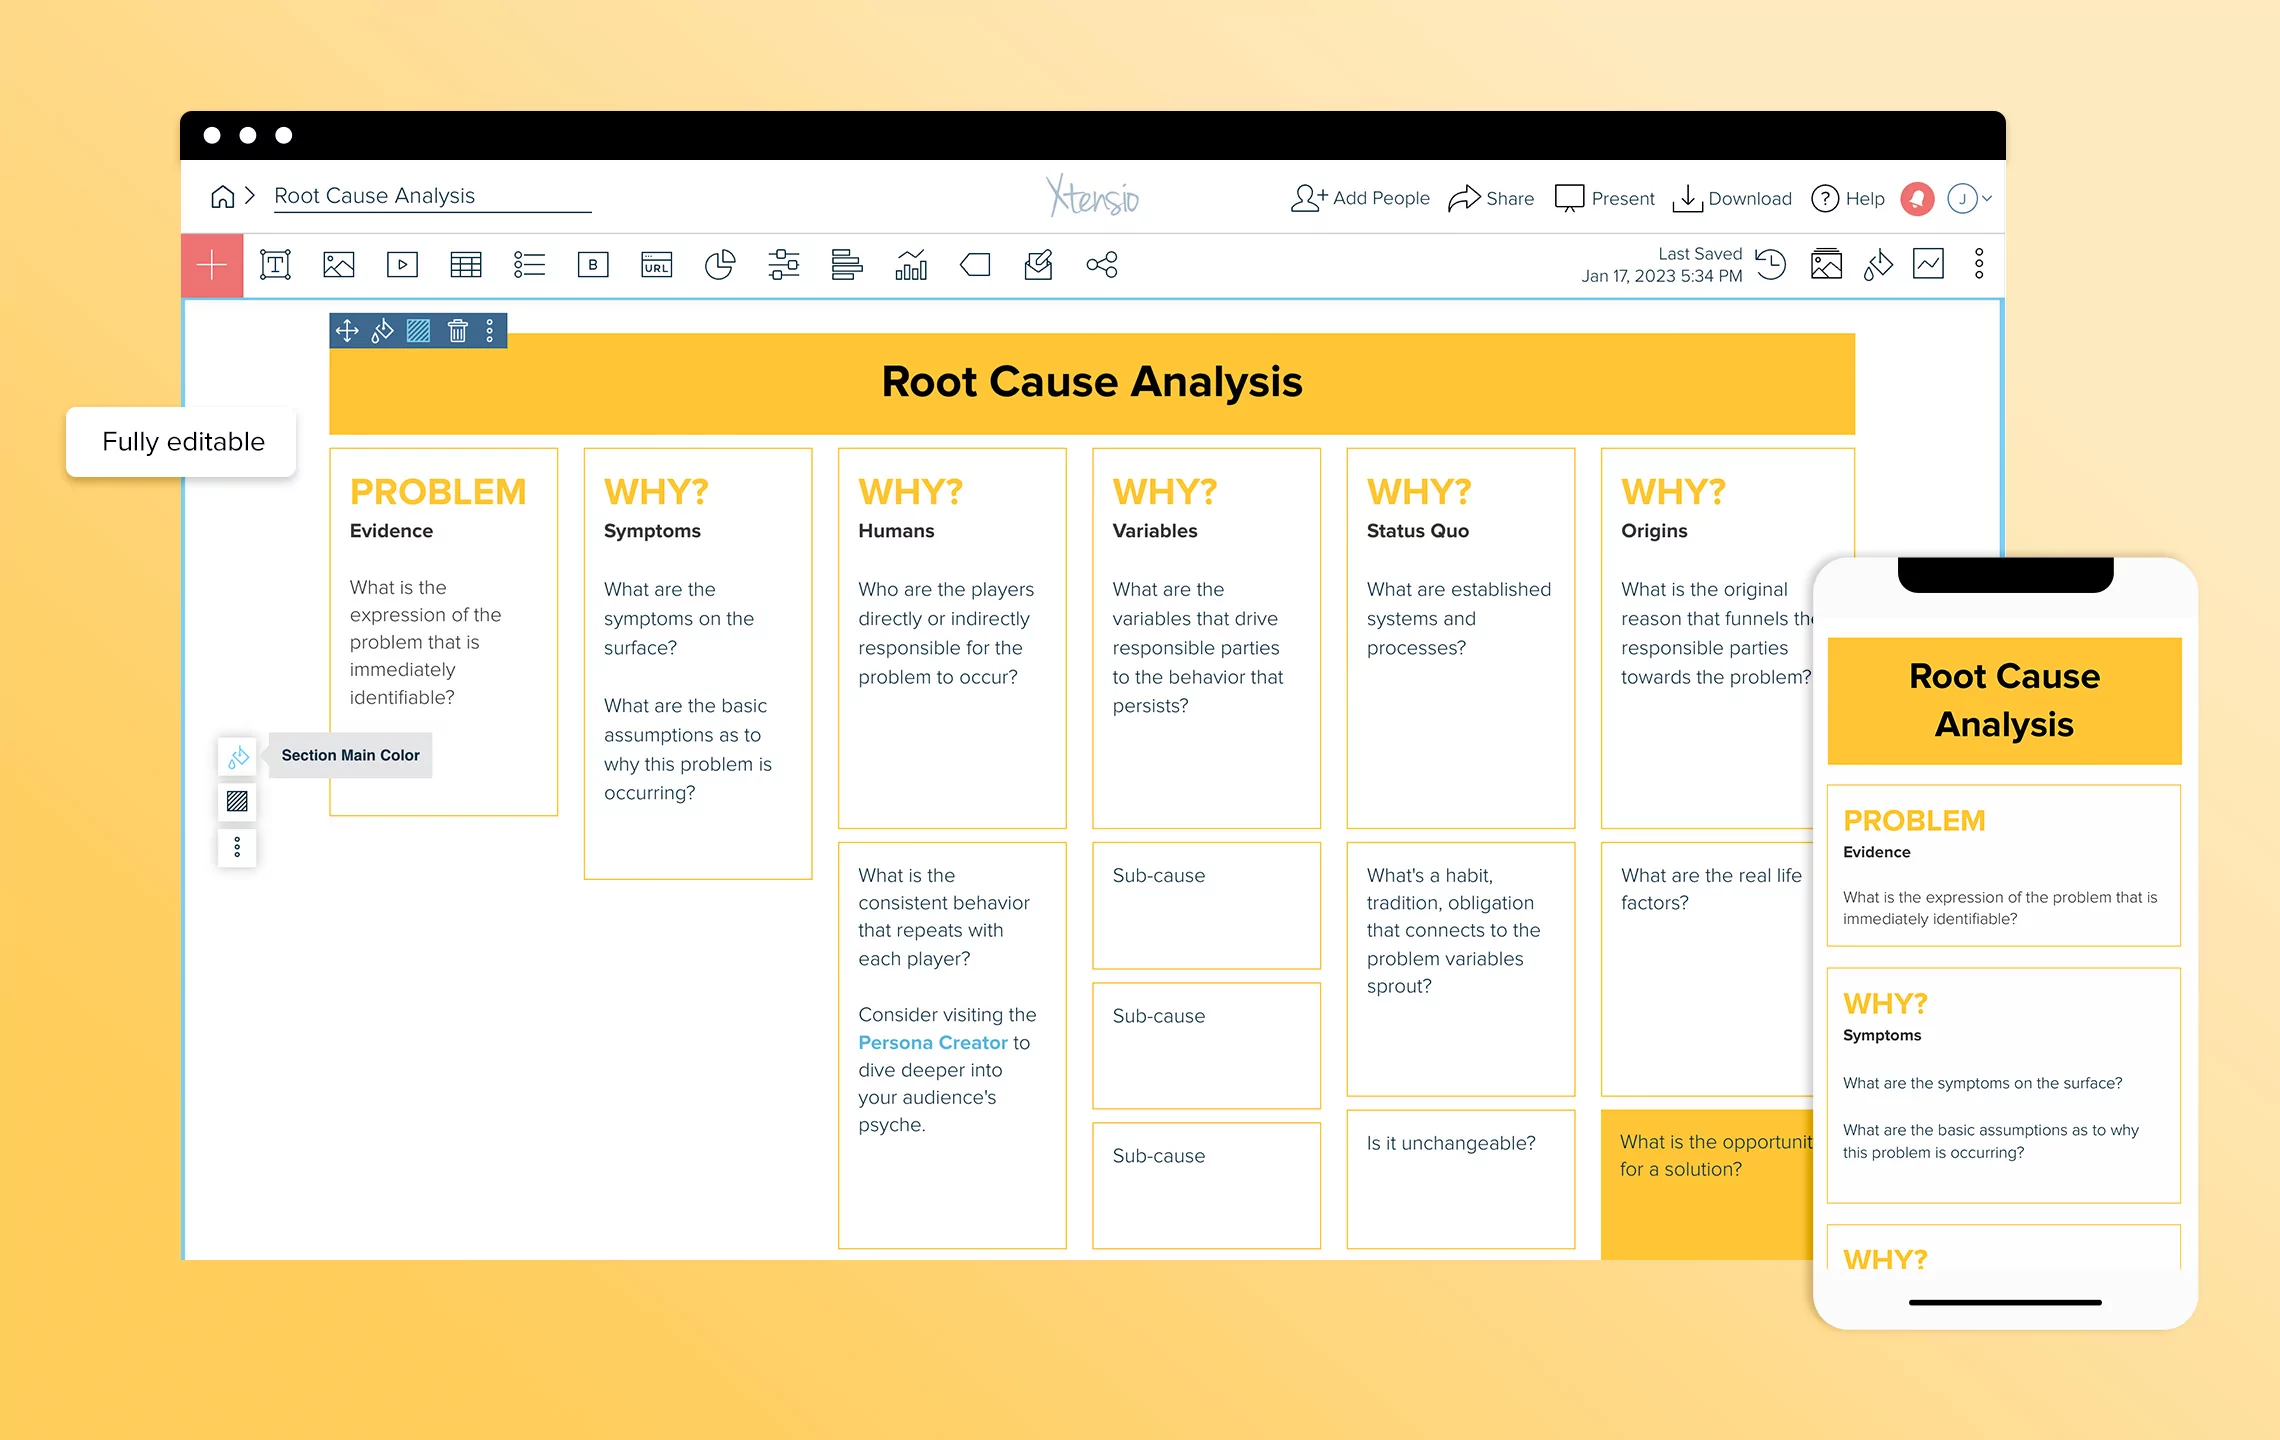Toggle the section pattern fill swatch
This screenshot has height=1440, width=2280.
click(x=237, y=801)
